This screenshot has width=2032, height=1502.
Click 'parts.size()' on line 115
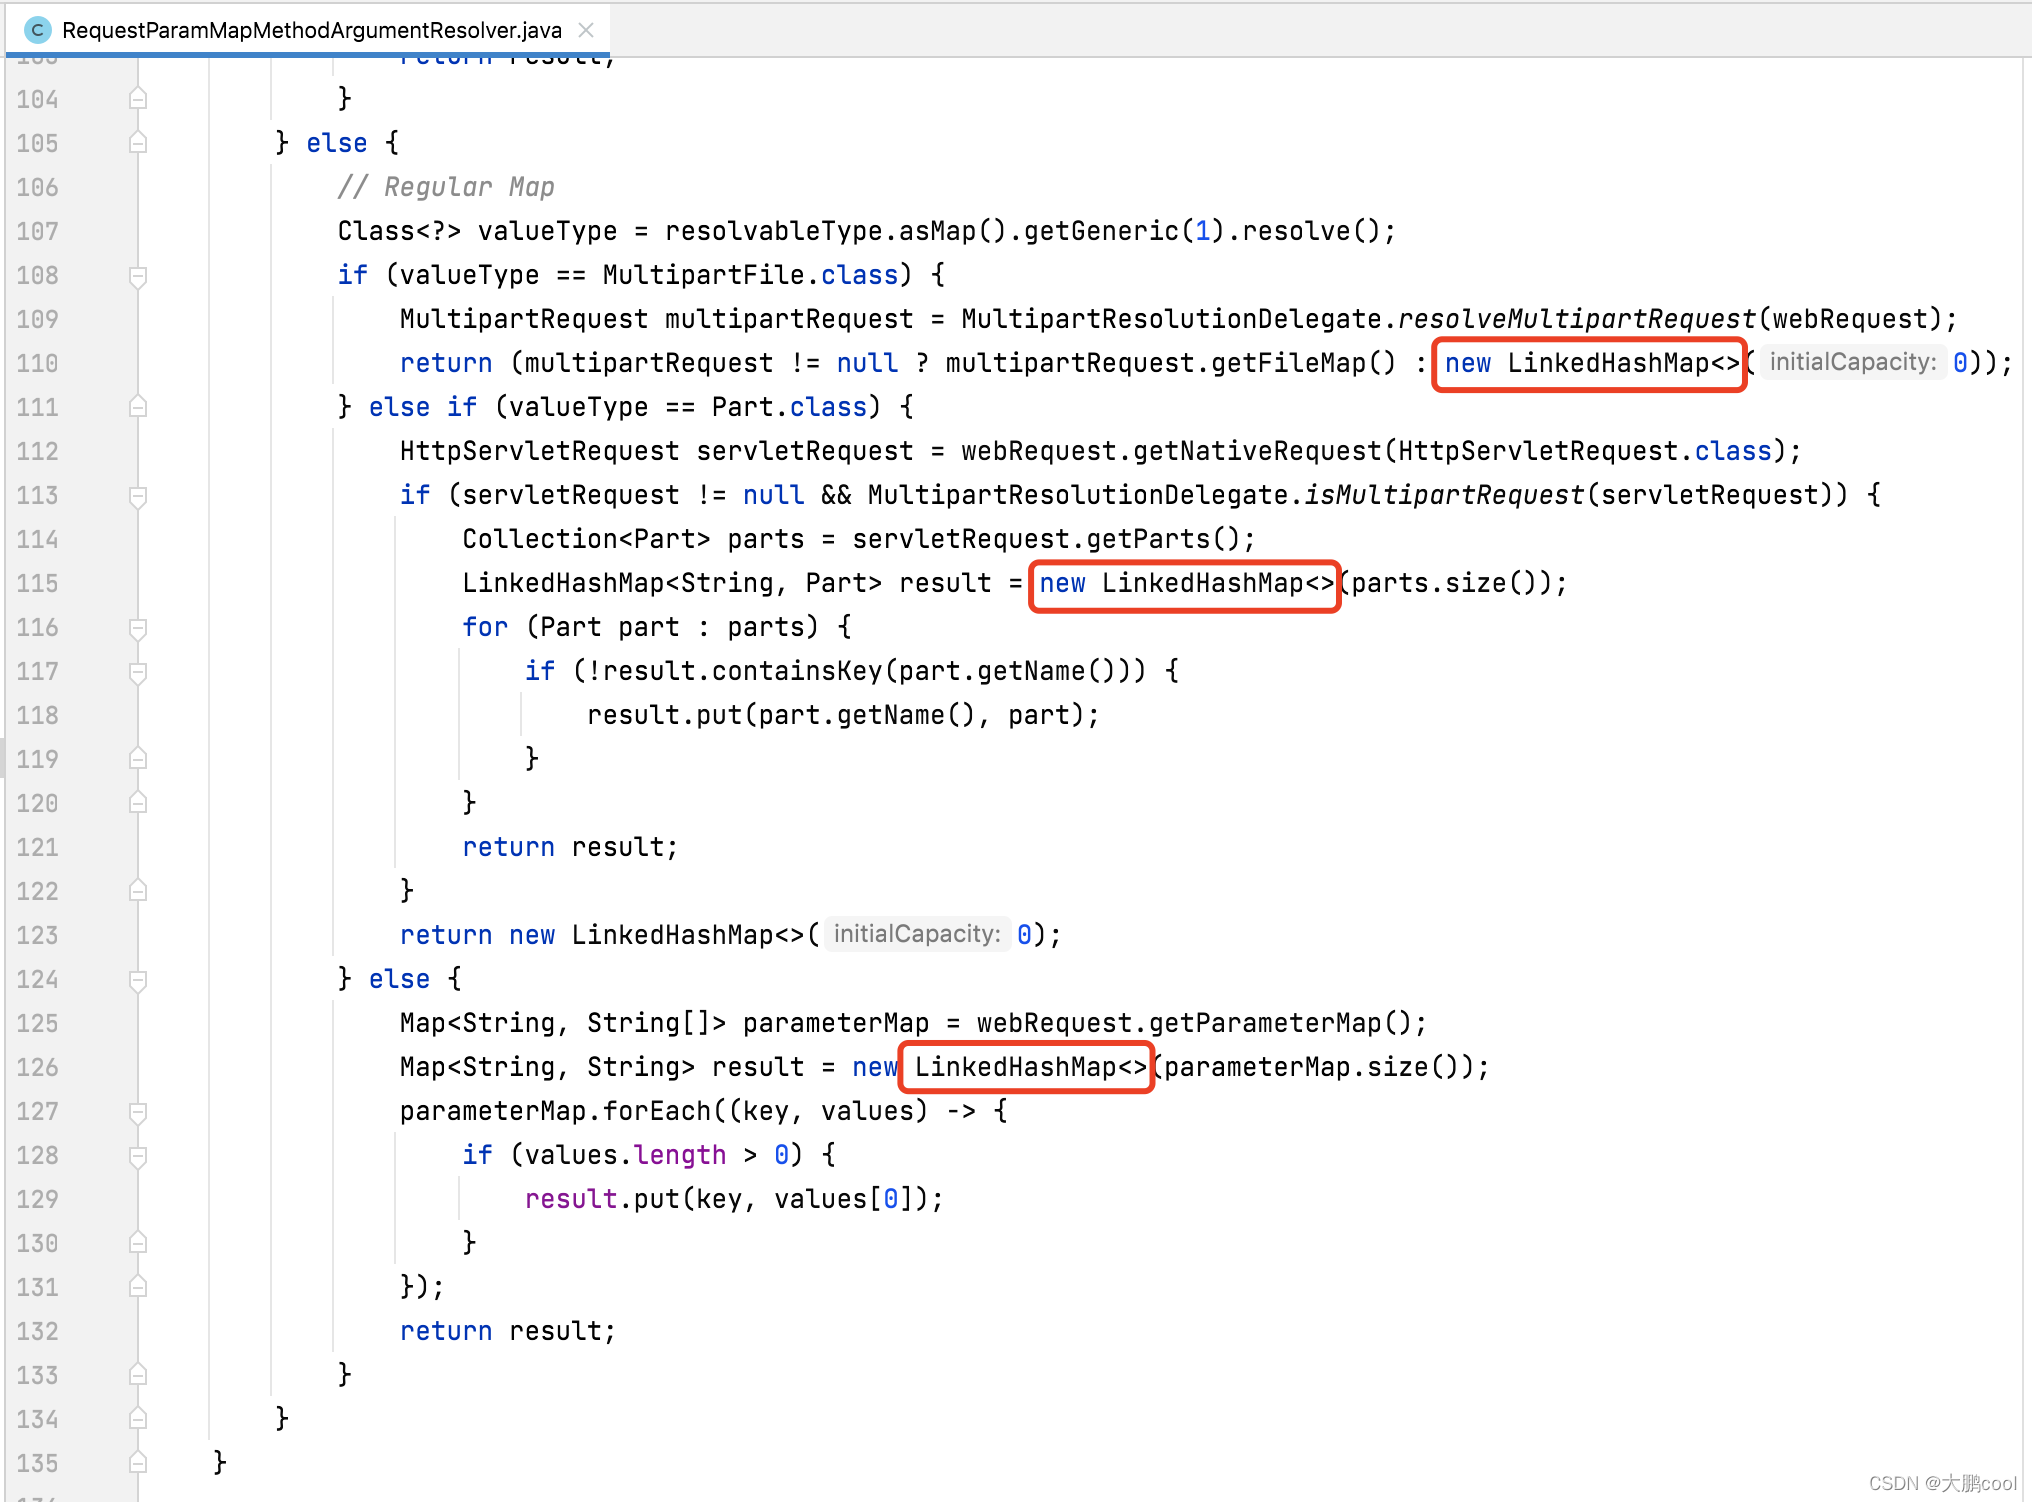[1444, 583]
